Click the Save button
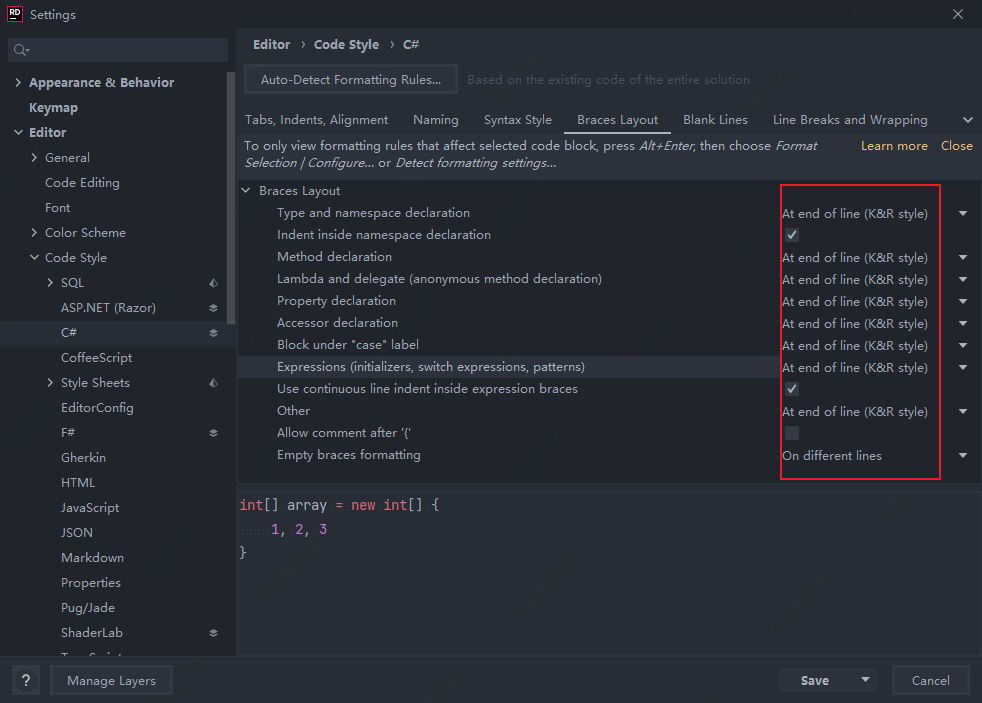This screenshot has height=703, width=982. point(815,680)
